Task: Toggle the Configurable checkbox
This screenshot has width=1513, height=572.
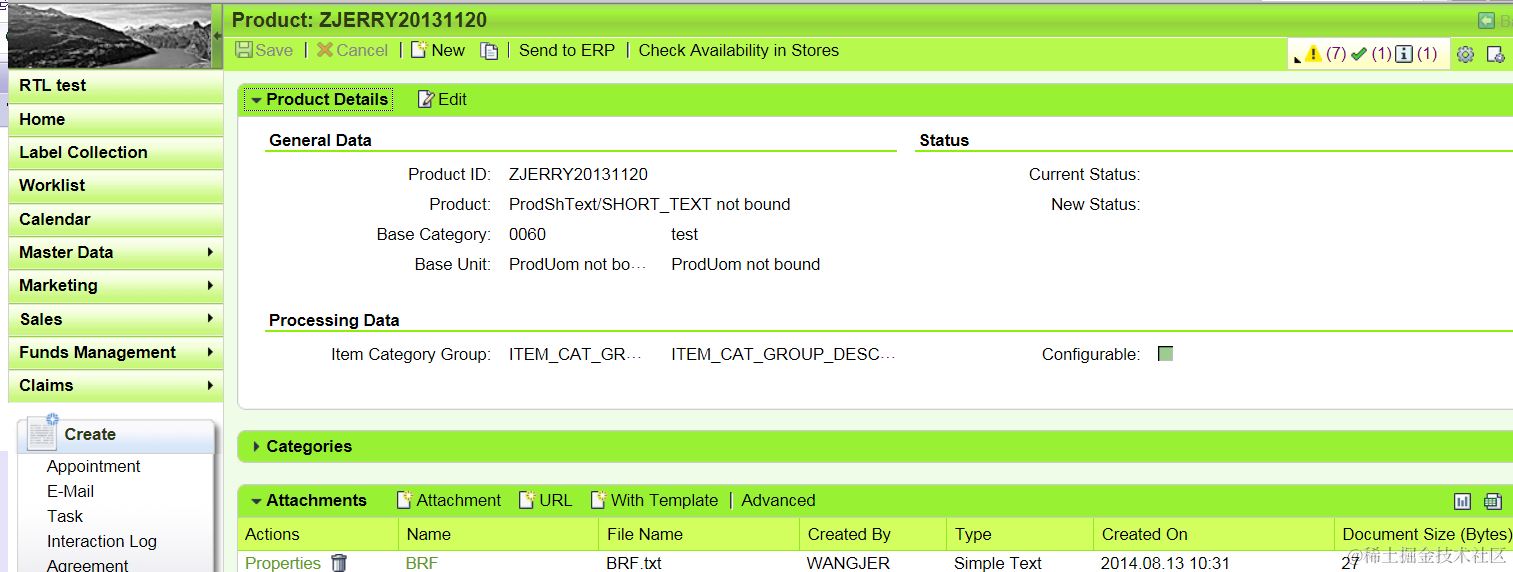Action: [1165, 354]
